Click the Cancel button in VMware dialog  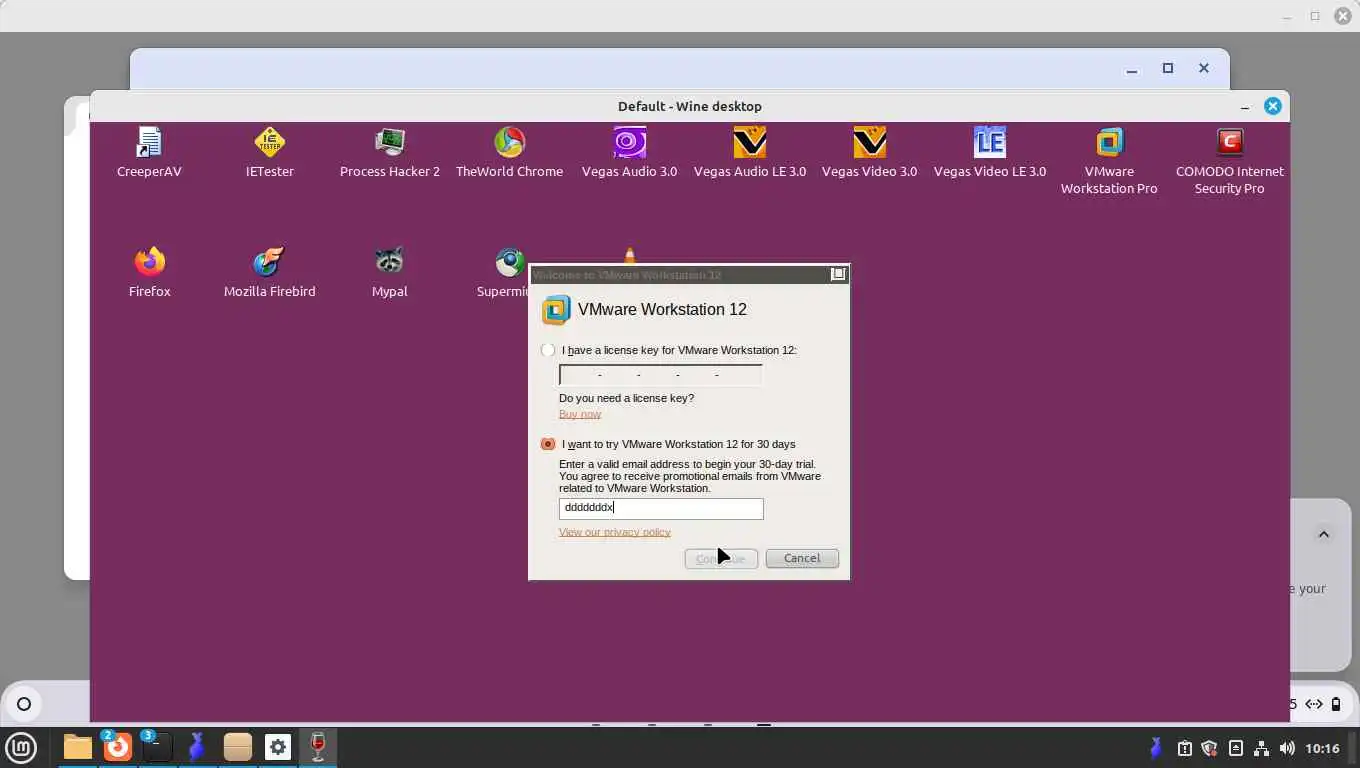point(802,558)
